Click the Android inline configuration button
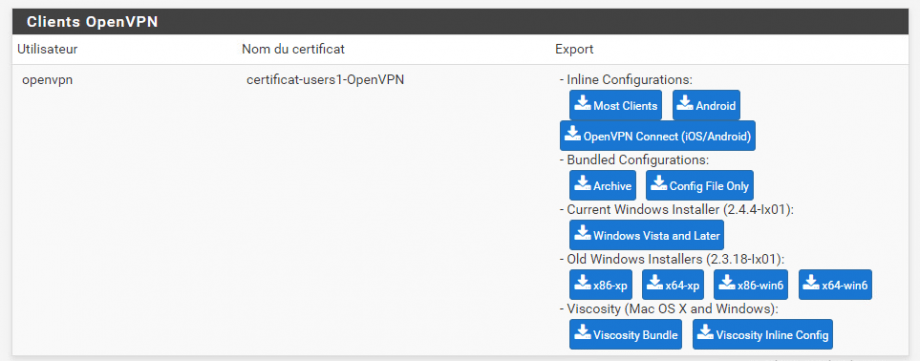Image resolution: width=920 pixels, height=361 pixels. (706, 105)
